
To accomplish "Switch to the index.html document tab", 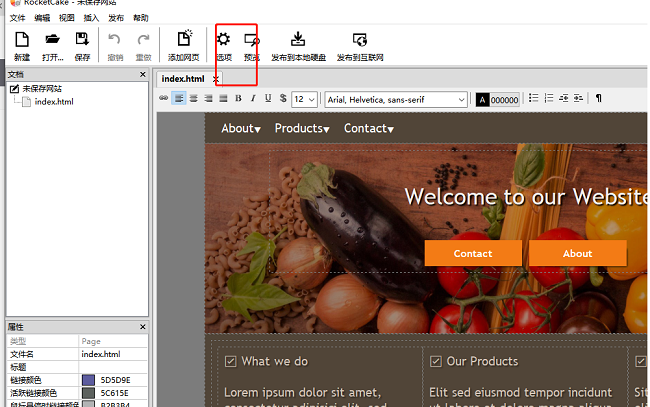I will 183,79.
